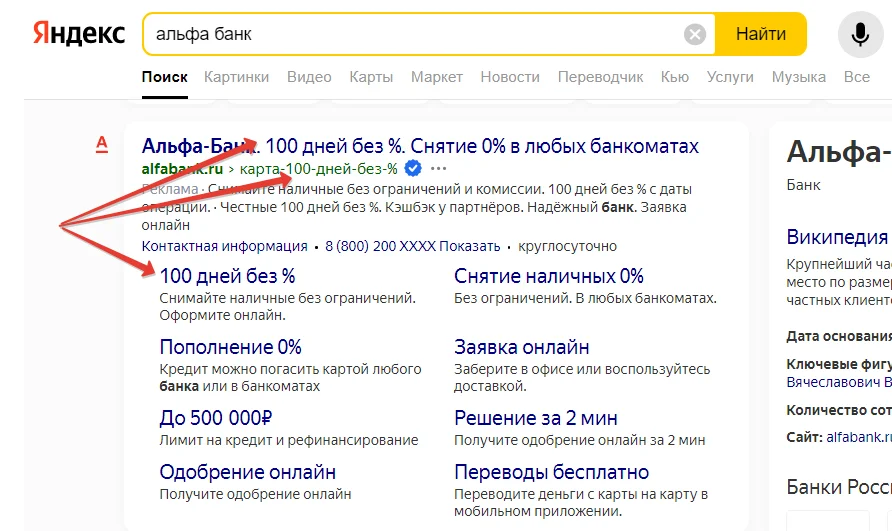Open the 'Википедия' link in sidebar
The image size is (892, 531).
(x=837, y=238)
